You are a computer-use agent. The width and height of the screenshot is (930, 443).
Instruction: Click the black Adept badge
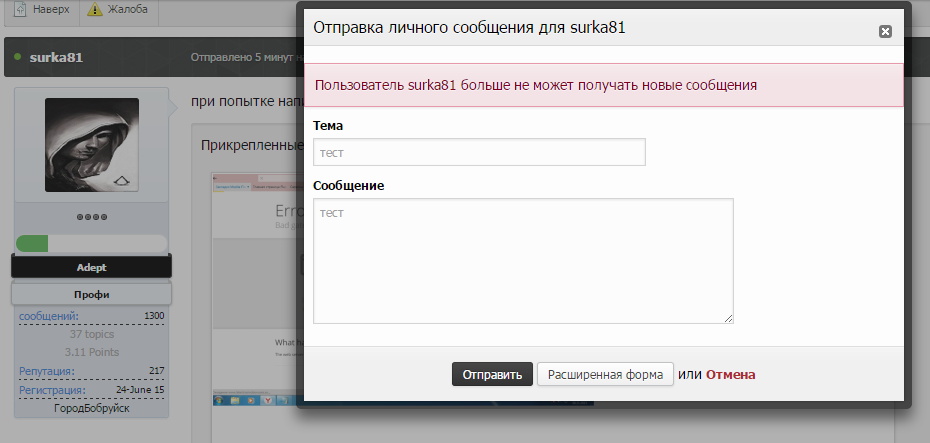[91, 267]
